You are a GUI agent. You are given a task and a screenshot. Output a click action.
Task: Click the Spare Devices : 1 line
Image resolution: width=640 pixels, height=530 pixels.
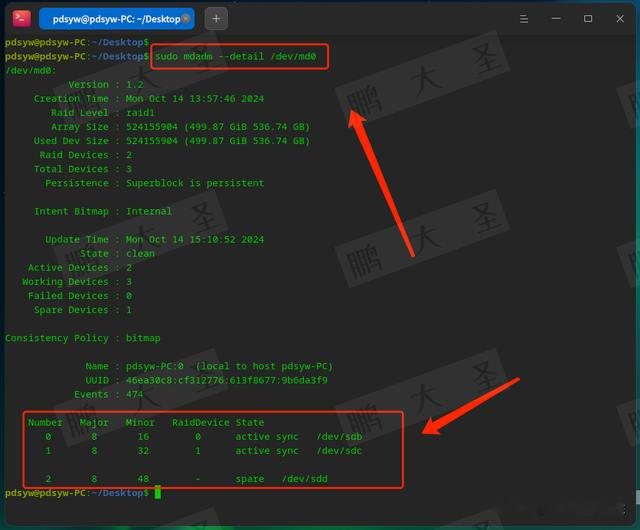83,310
